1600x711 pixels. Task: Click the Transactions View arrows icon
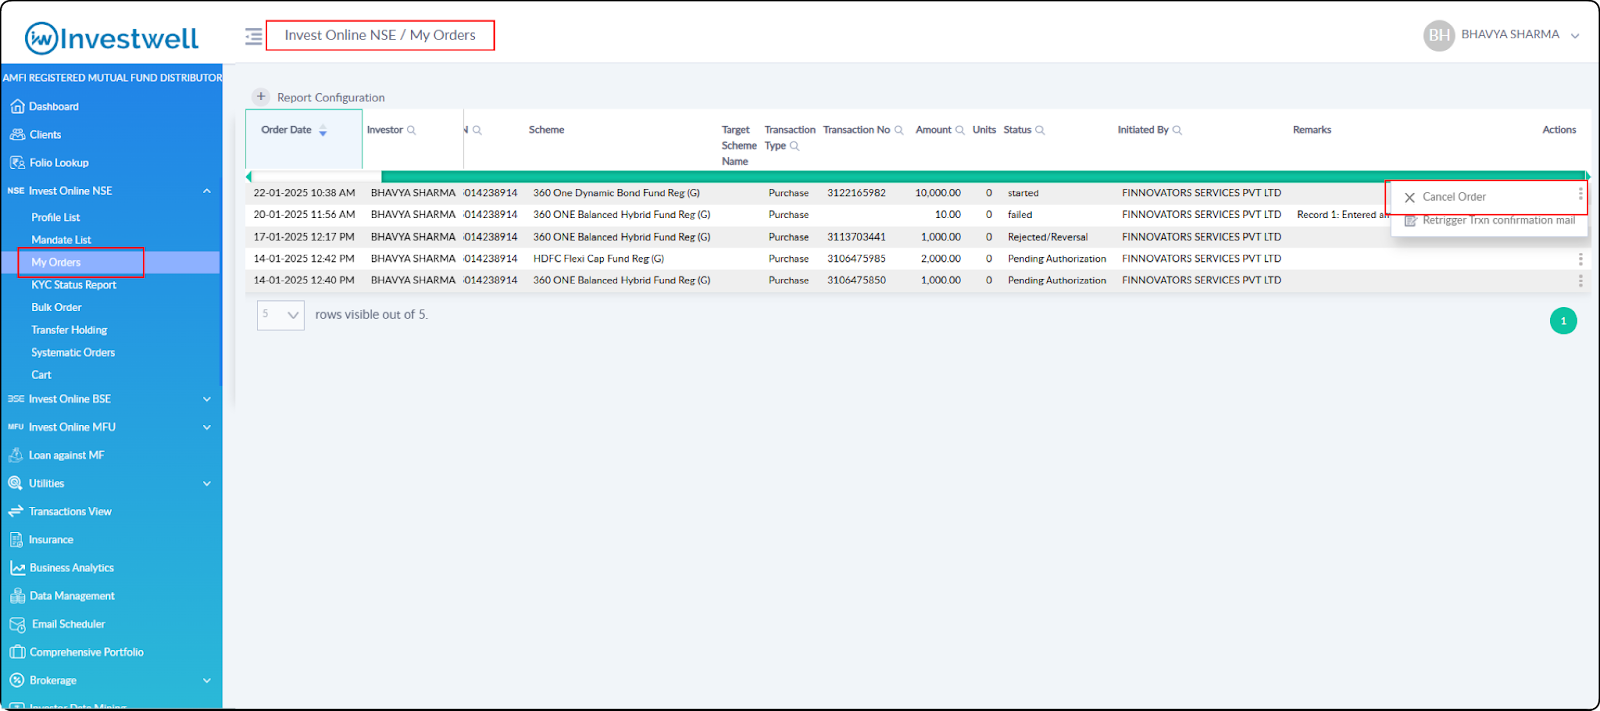click(x=16, y=511)
